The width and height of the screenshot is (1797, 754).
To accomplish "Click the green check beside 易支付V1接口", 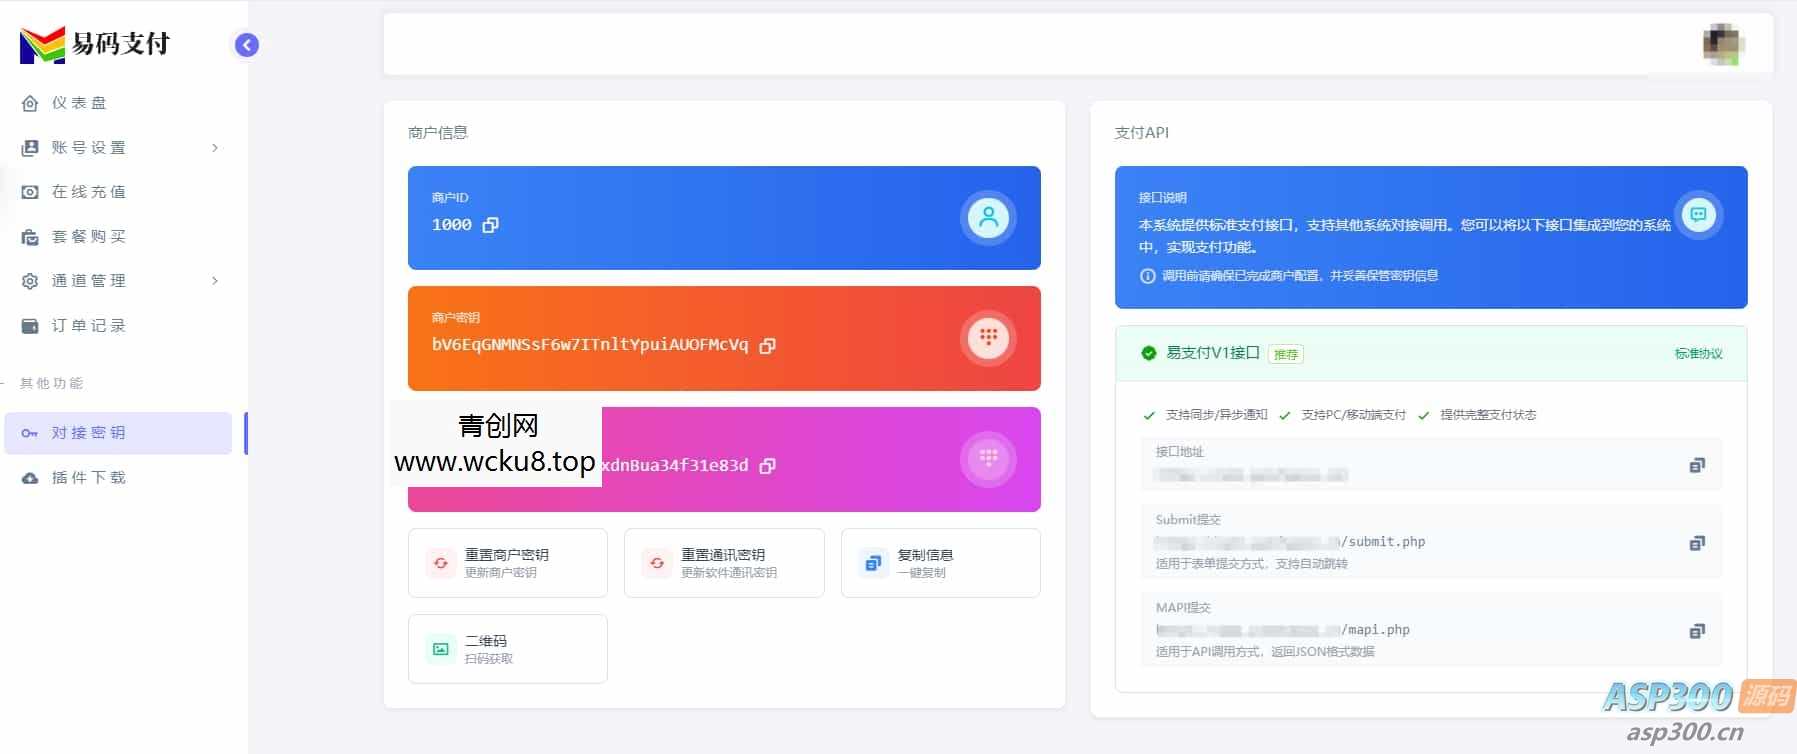I will tap(1149, 353).
